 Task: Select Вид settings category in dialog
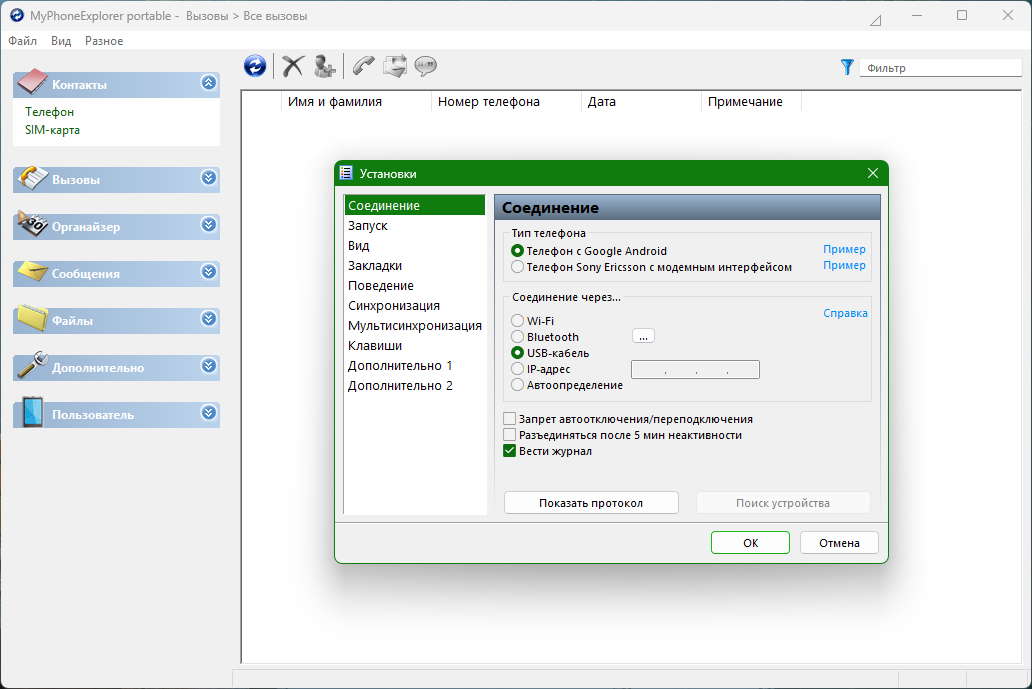[x=415, y=245]
